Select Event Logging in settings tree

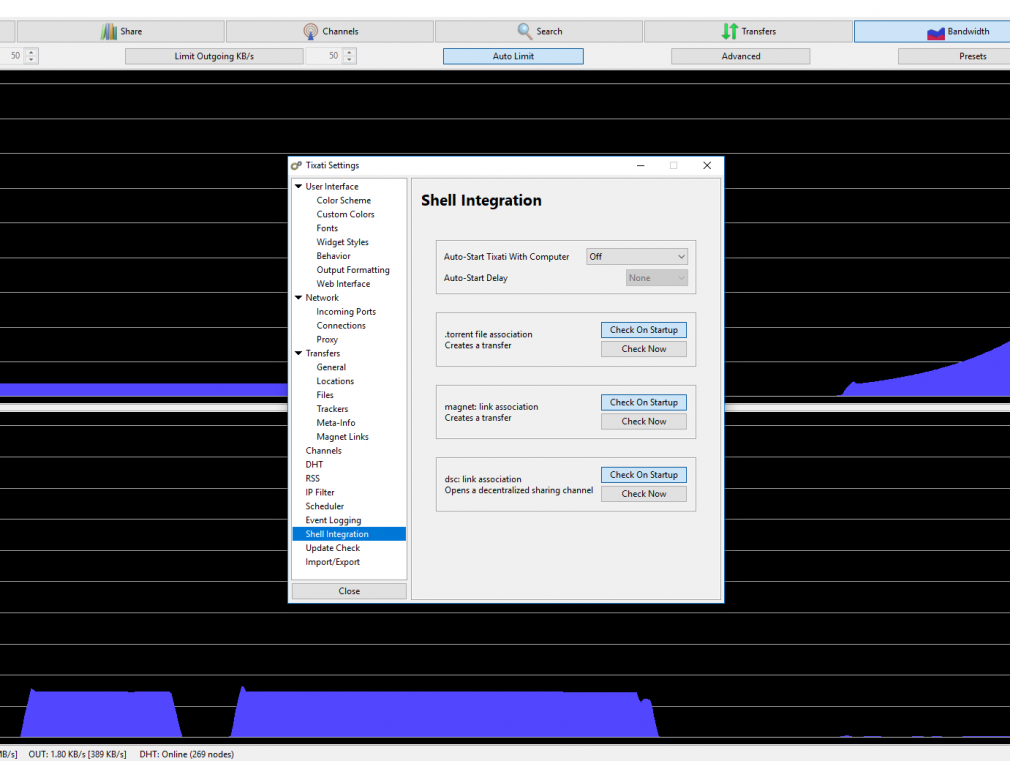point(333,521)
